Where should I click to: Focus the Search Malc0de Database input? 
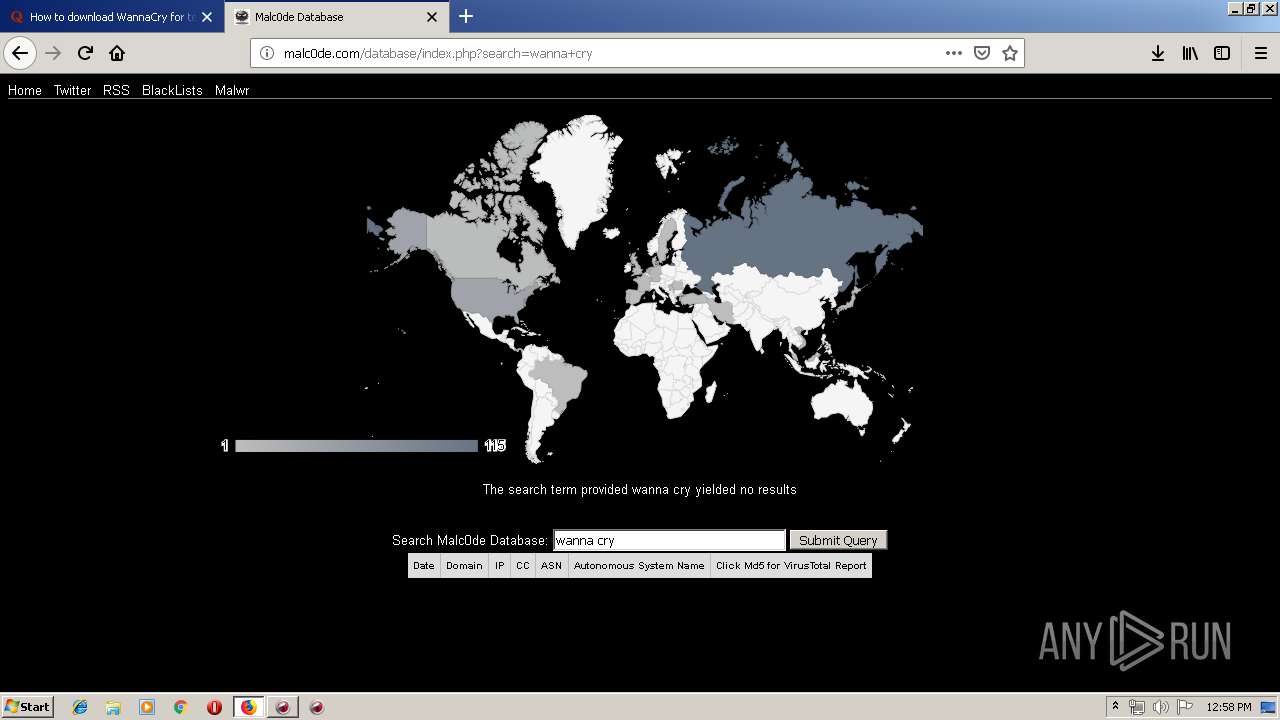tap(669, 540)
